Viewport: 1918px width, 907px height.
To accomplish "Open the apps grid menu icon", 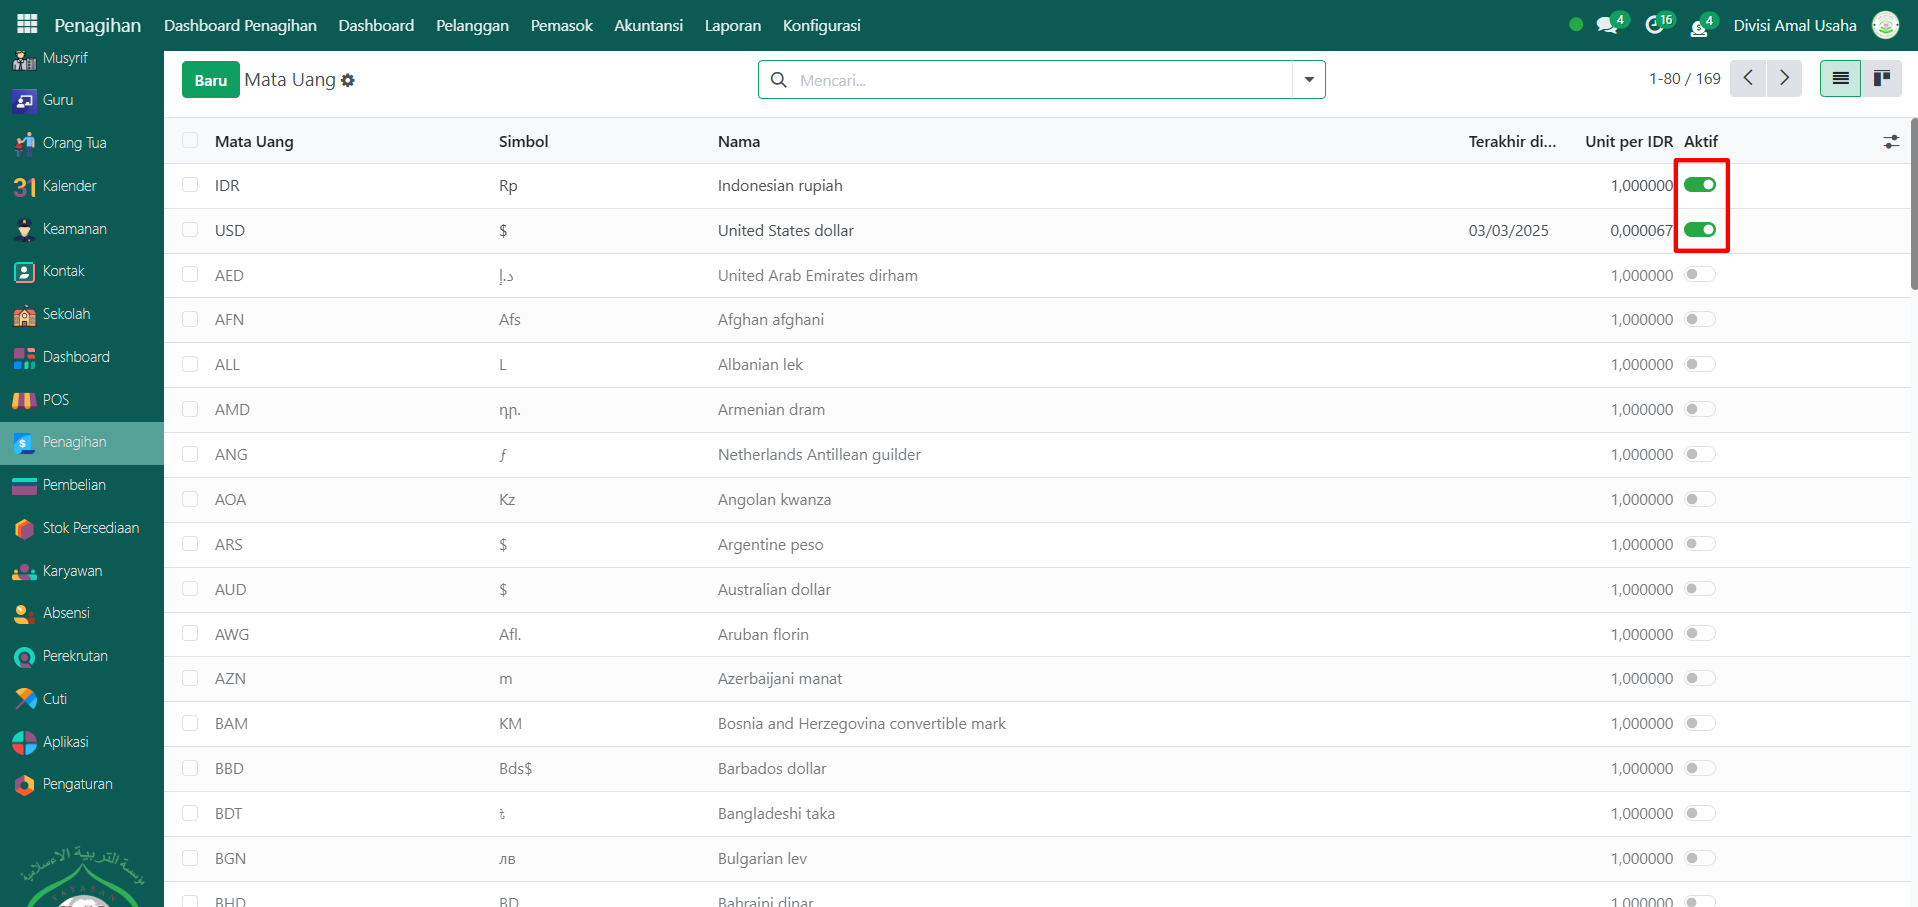I will [27, 24].
